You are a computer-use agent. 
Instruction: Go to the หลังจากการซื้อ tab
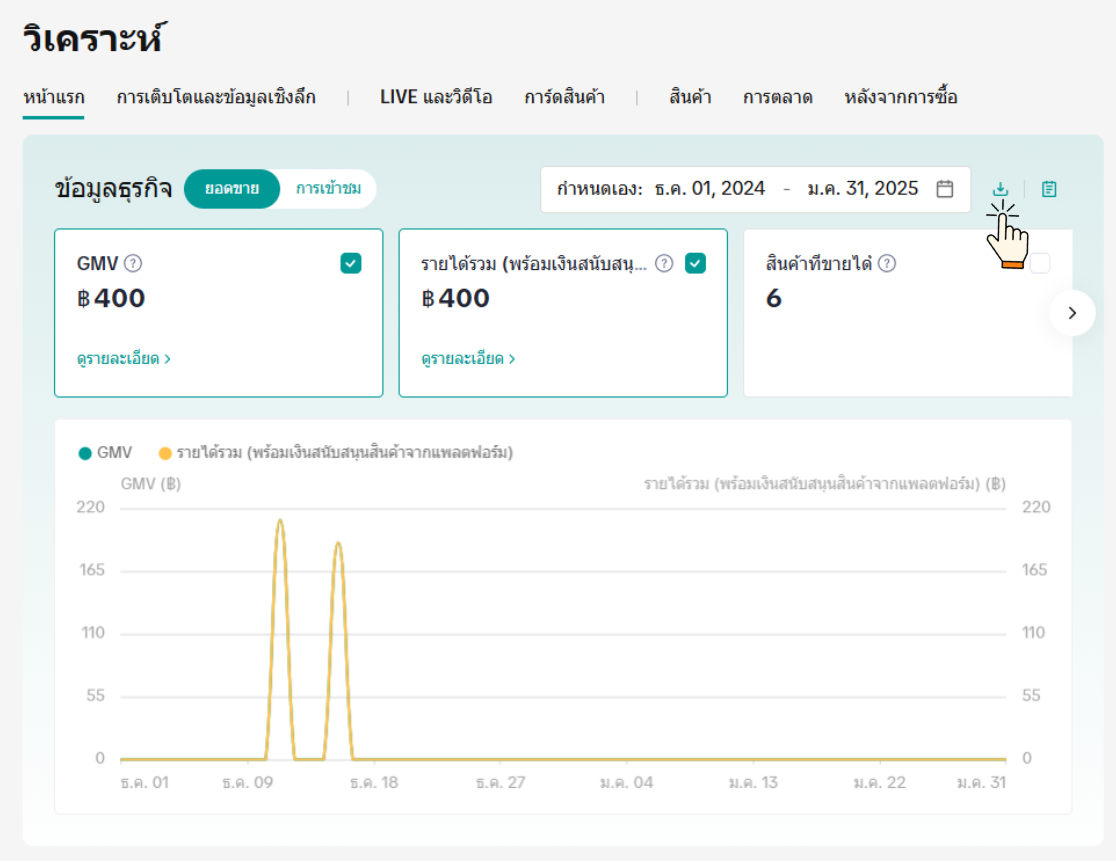click(x=901, y=97)
